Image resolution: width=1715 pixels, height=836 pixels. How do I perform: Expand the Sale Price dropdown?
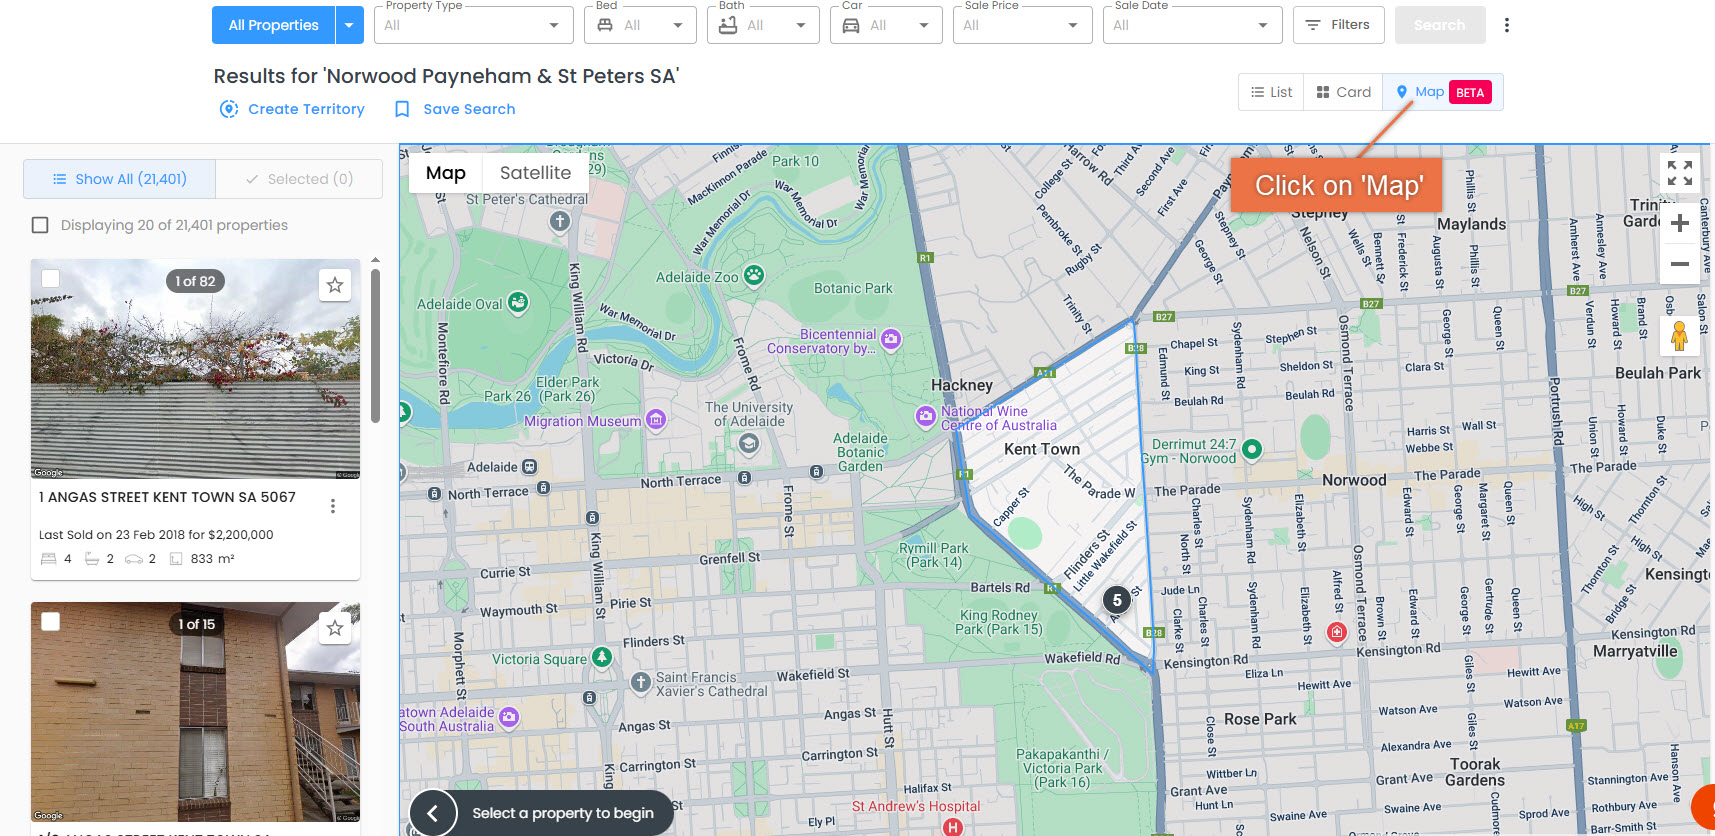point(1022,25)
